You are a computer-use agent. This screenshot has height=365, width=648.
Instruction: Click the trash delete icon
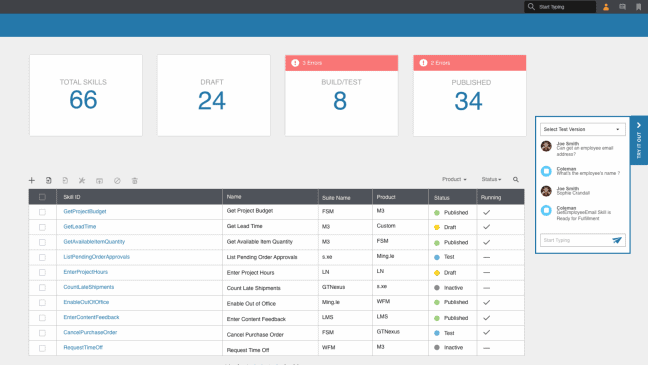click(x=135, y=181)
